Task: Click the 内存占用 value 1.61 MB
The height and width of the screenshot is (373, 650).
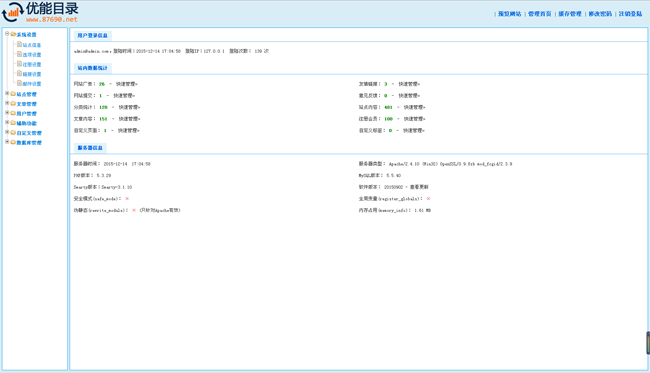Action: coord(422,210)
